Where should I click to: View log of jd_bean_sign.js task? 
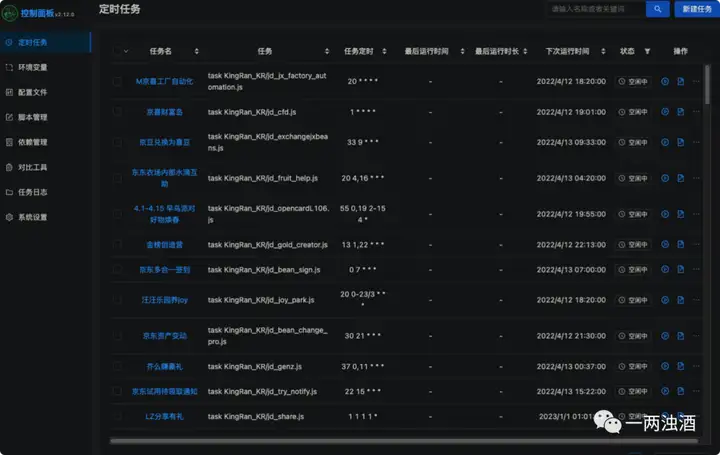(x=681, y=270)
